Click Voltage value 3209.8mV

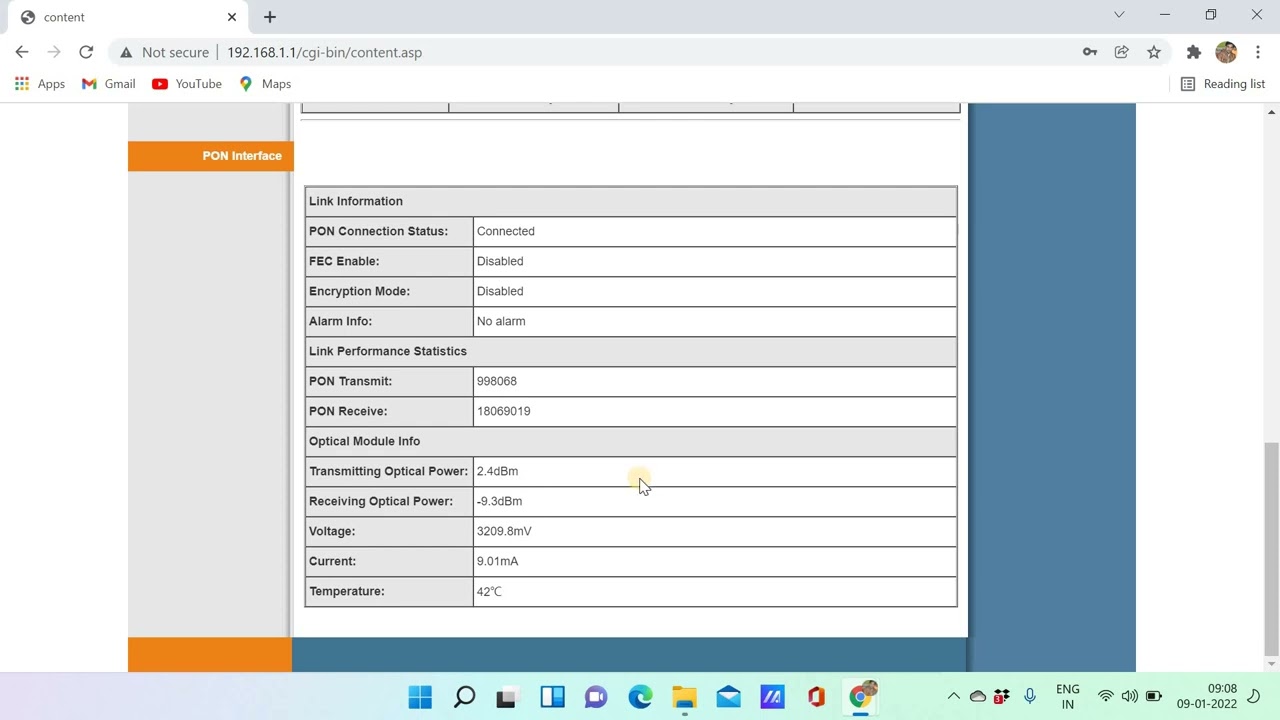504,531
